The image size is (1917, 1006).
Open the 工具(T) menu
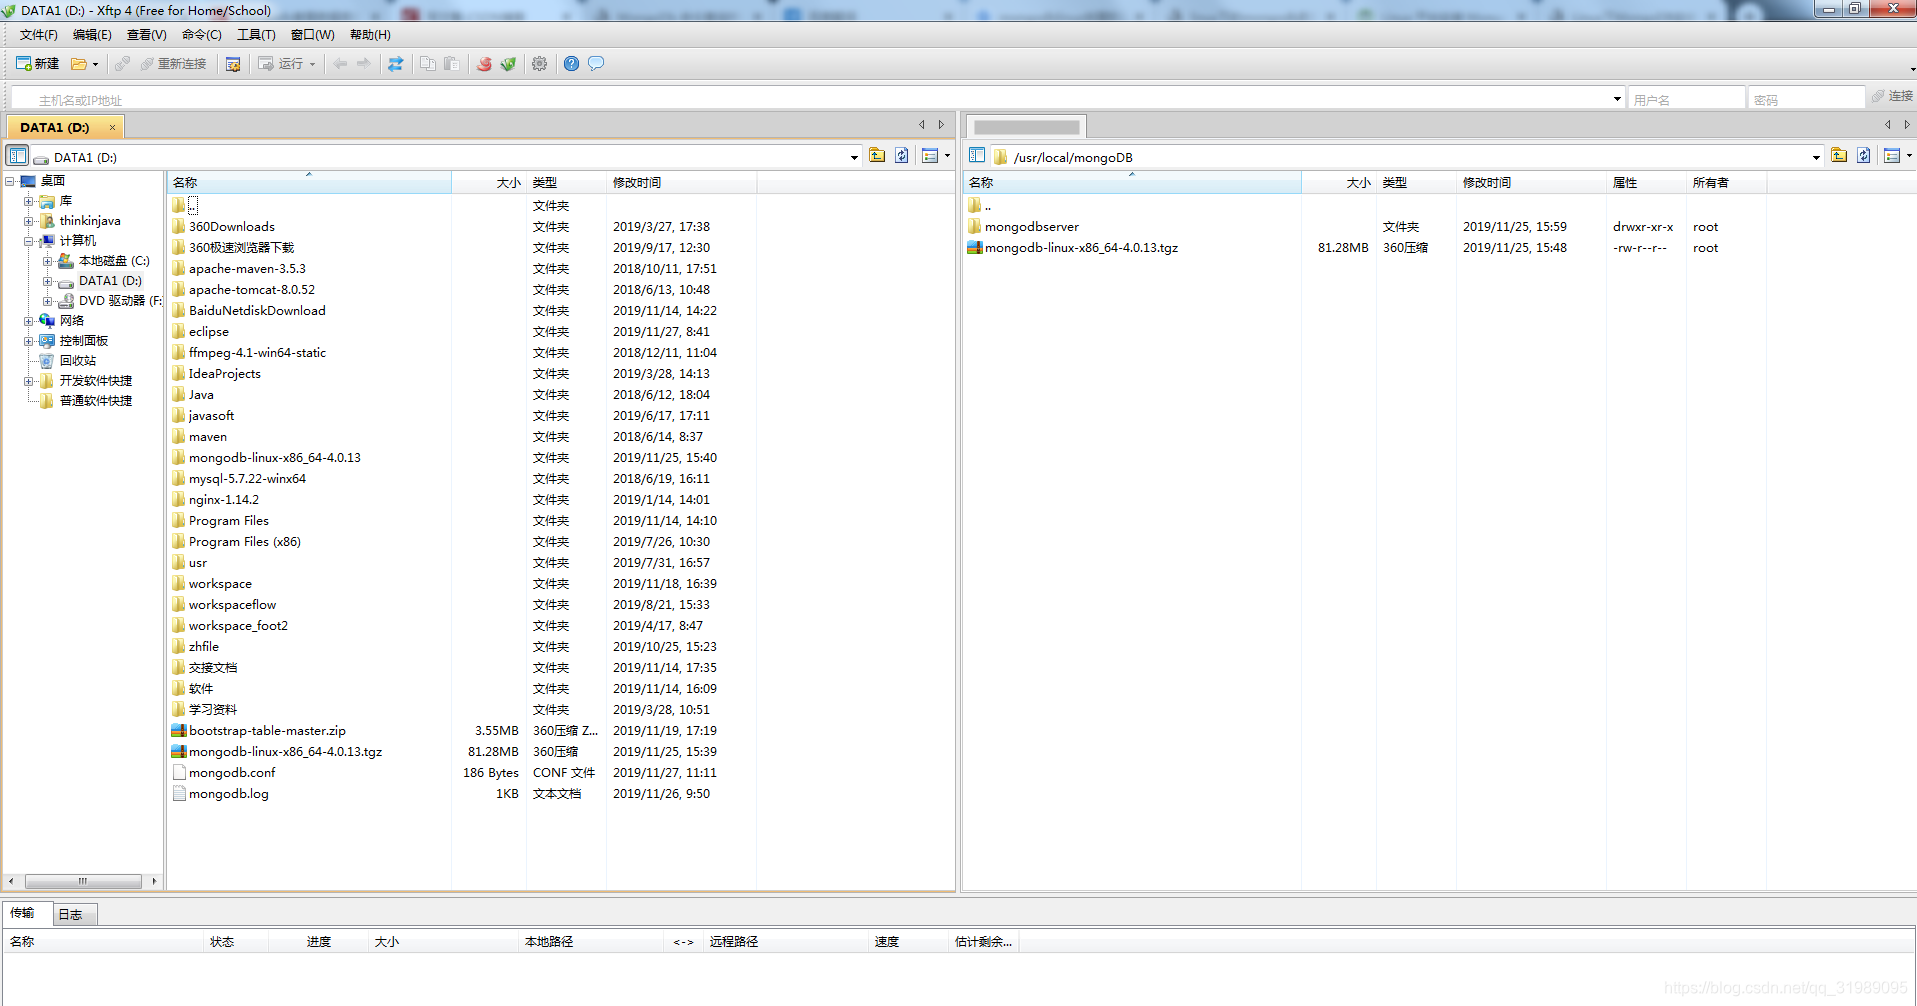pos(256,35)
